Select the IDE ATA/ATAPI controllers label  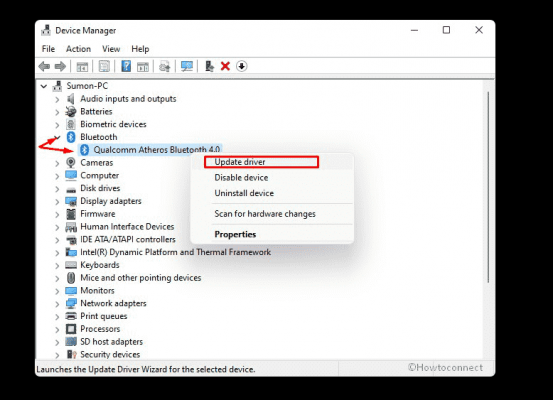pos(128,239)
